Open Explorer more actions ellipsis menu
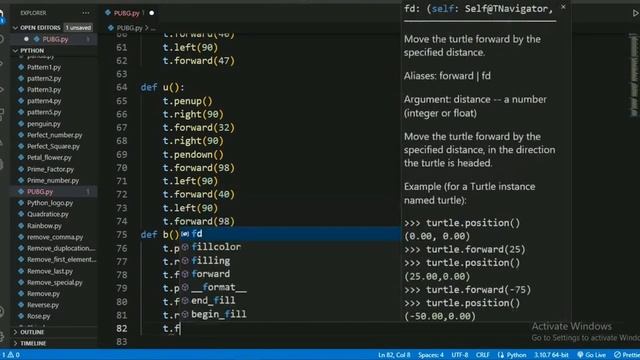This screenshot has width=640, height=360. pos(86,13)
